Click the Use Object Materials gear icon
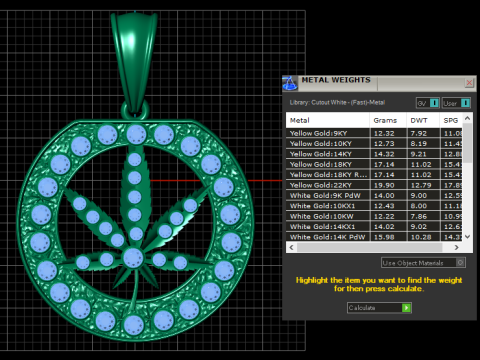Image resolution: width=480 pixels, height=360 pixels. tap(460, 263)
